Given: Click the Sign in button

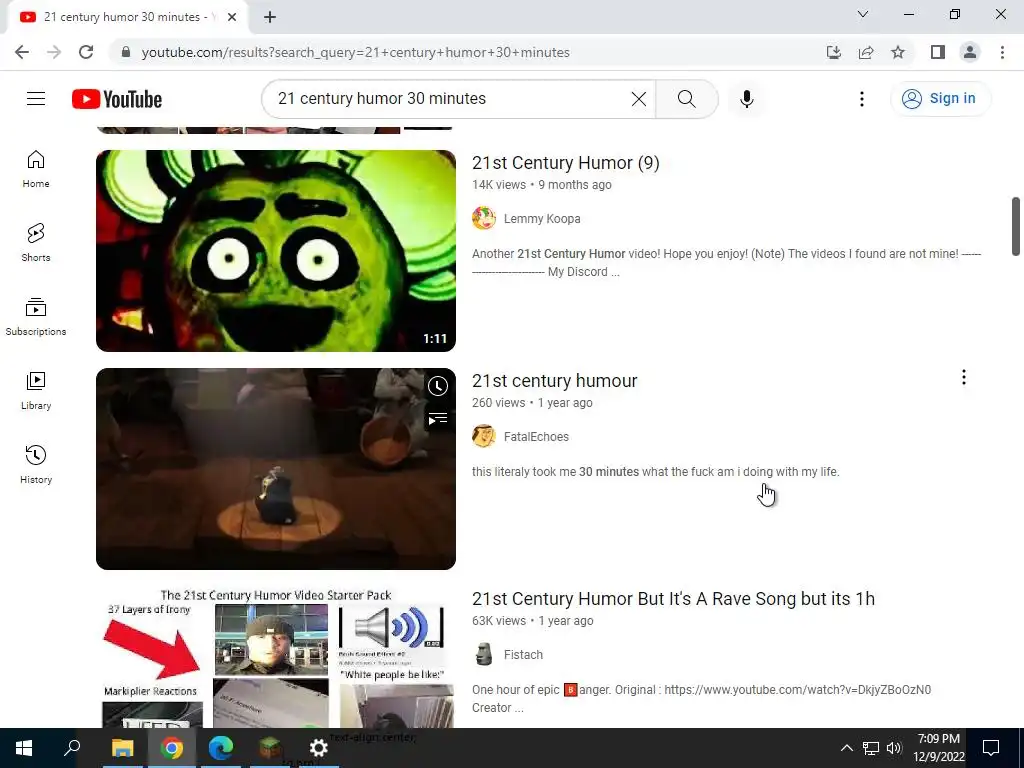Looking at the screenshot, I should pyautogui.click(x=940, y=99).
